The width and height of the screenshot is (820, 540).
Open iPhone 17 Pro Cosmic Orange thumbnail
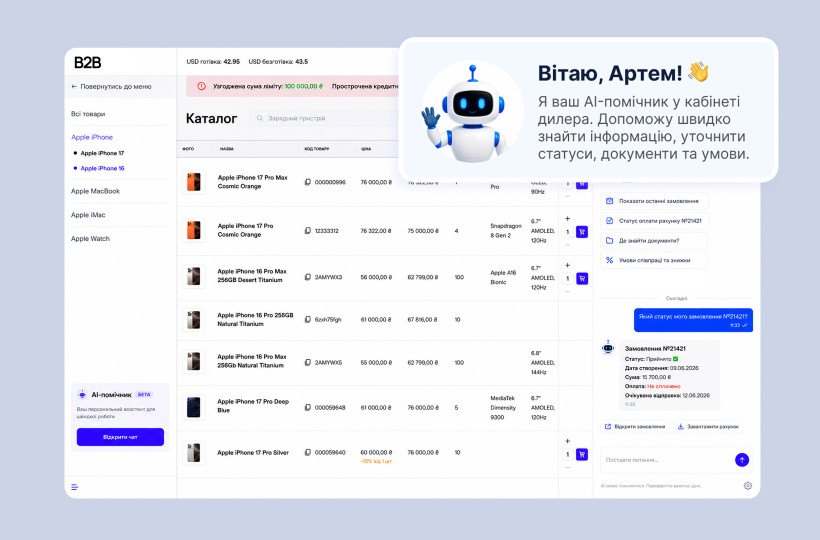tap(193, 231)
